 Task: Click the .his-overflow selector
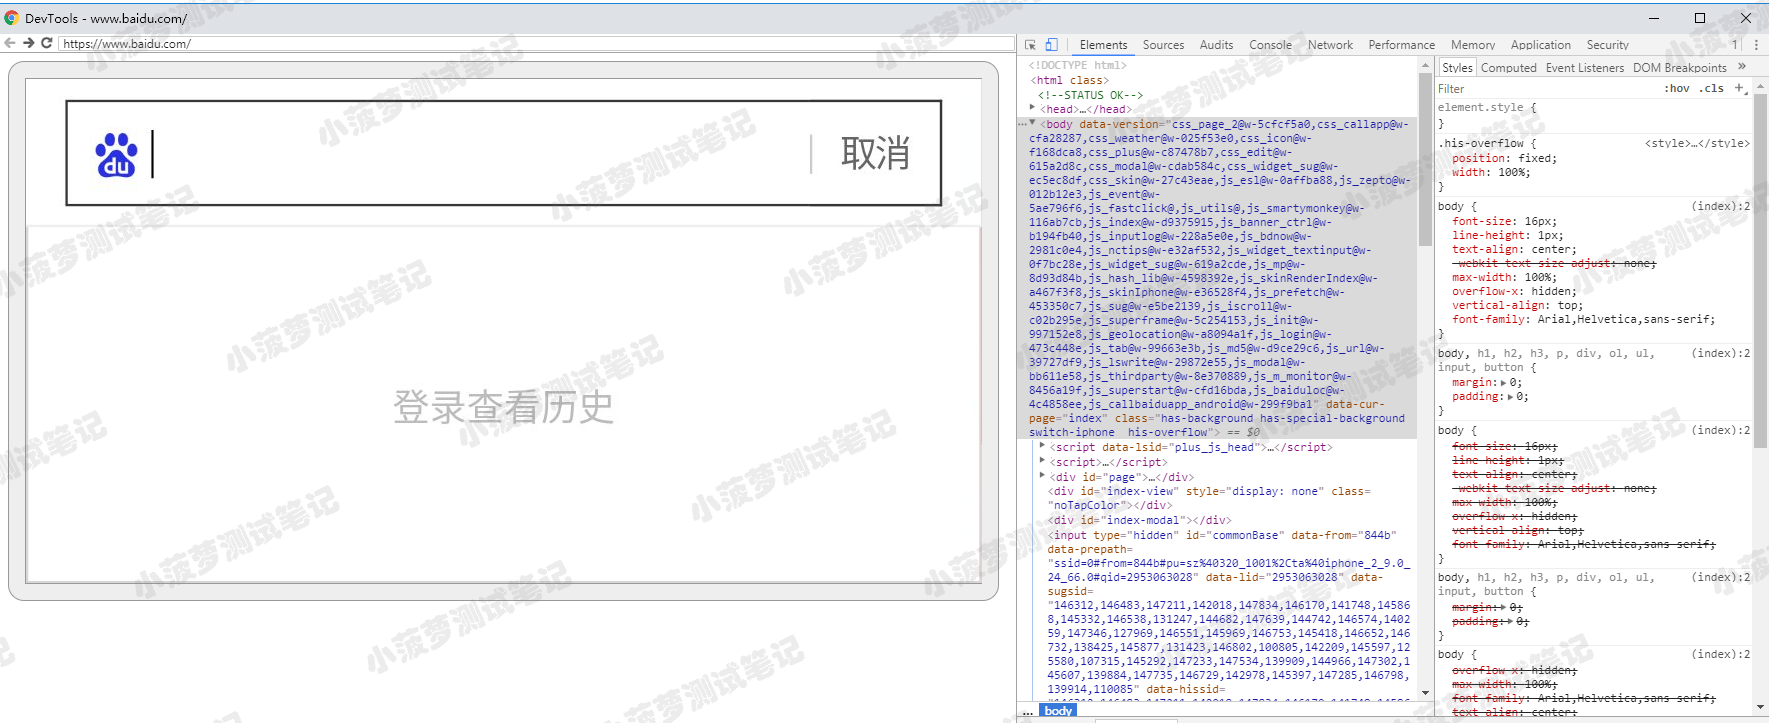point(1483,143)
